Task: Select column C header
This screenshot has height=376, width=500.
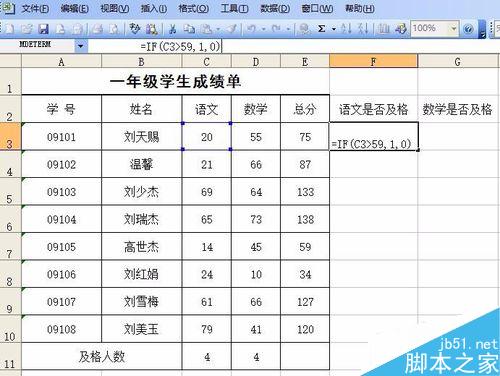Action: tap(207, 62)
